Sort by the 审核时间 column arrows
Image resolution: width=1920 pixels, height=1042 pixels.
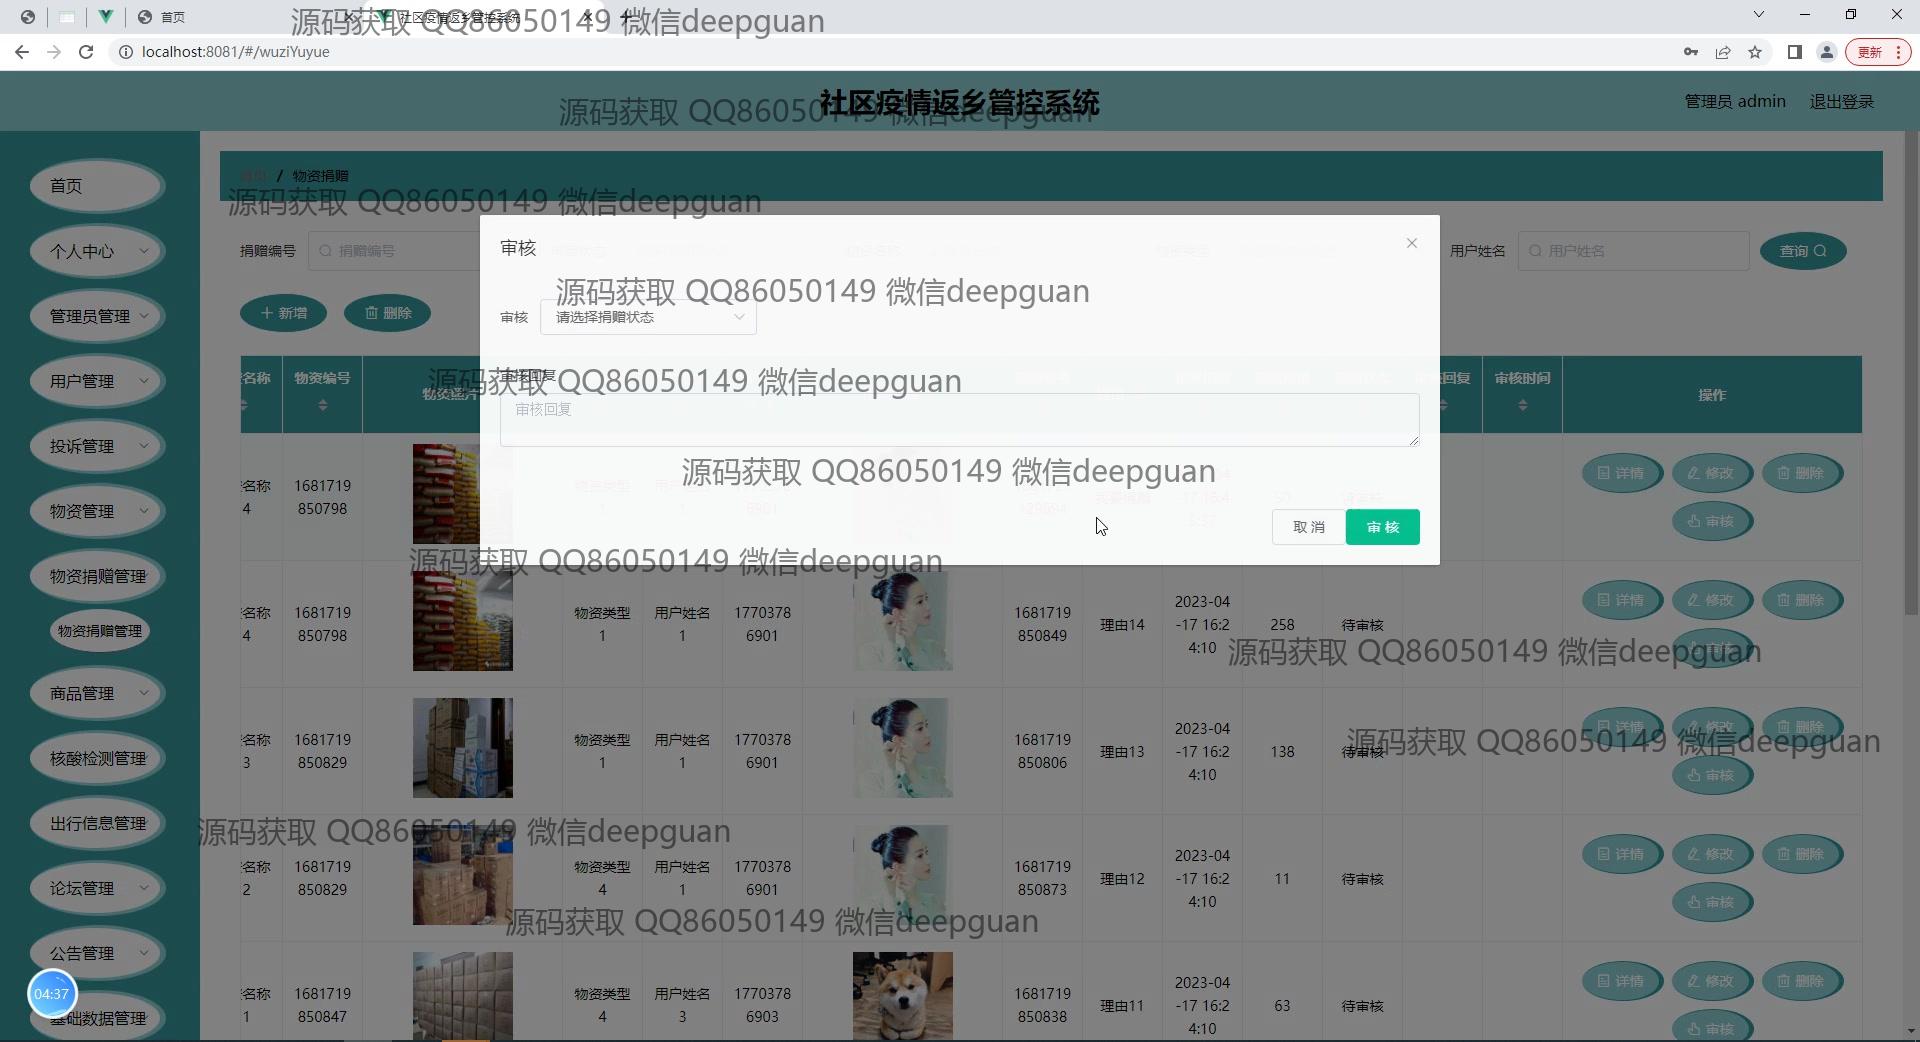coord(1522,406)
